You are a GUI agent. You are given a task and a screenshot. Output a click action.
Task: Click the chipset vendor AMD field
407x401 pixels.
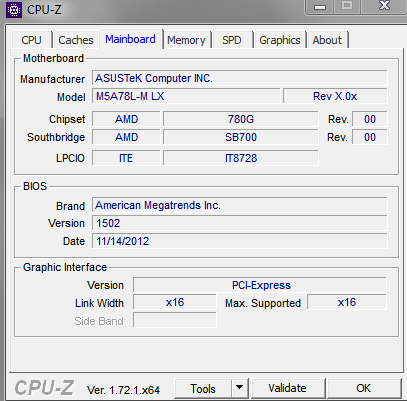(126, 119)
